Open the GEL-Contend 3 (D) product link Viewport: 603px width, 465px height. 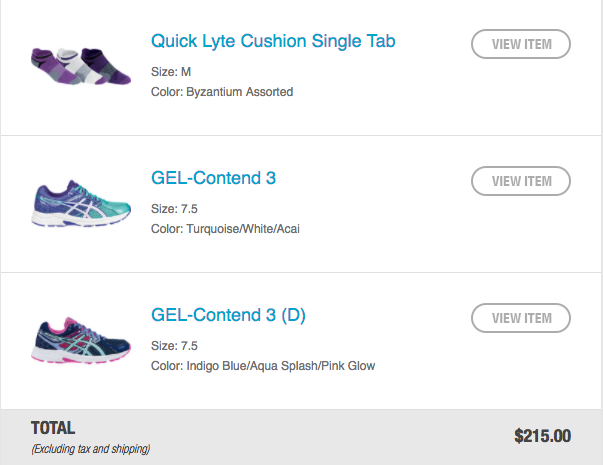(x=228, y=316)
